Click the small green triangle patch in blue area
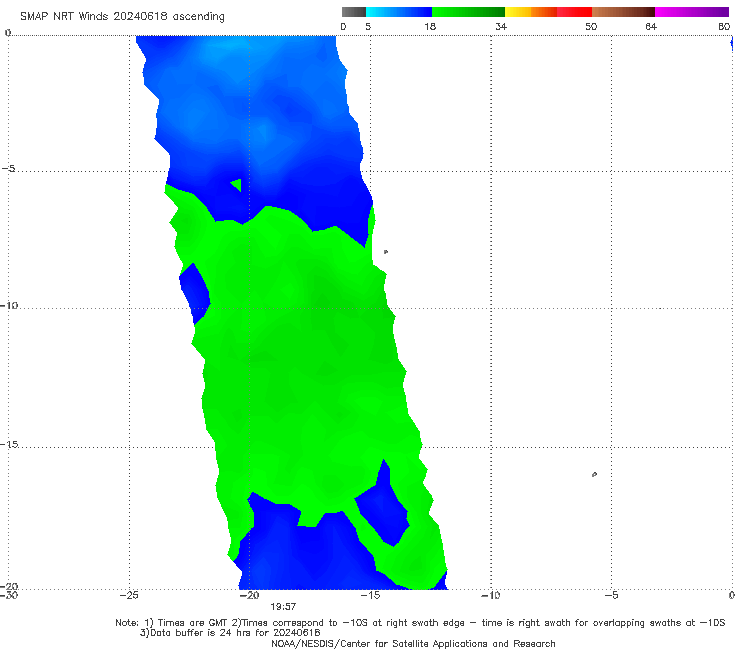The width and height of the screenshot is (740, 650). (x=237, y=185)
